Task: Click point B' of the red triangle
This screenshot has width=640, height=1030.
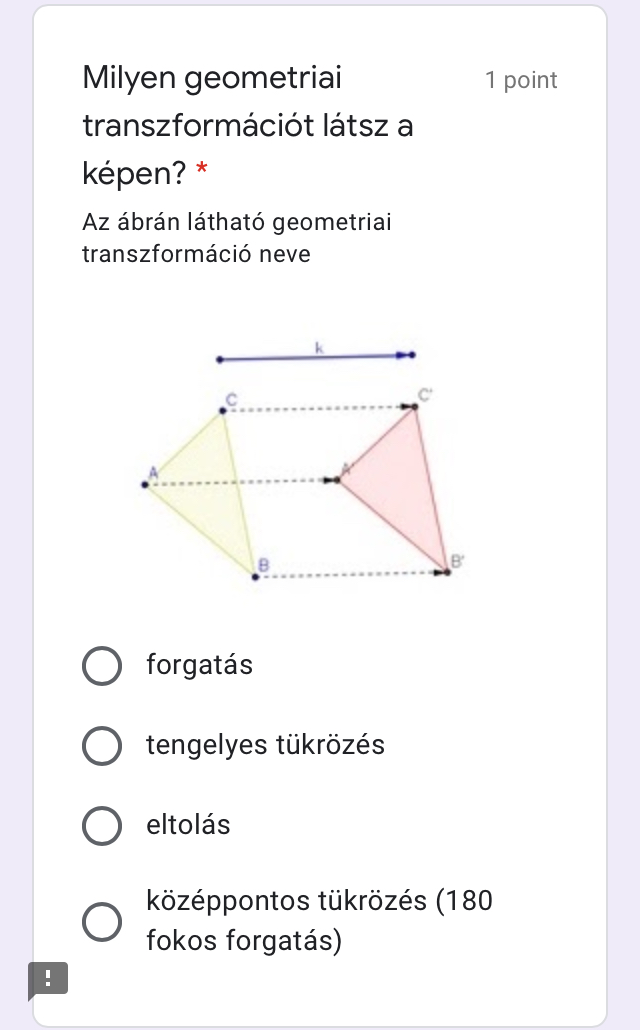Action: [x=447, y=572]
